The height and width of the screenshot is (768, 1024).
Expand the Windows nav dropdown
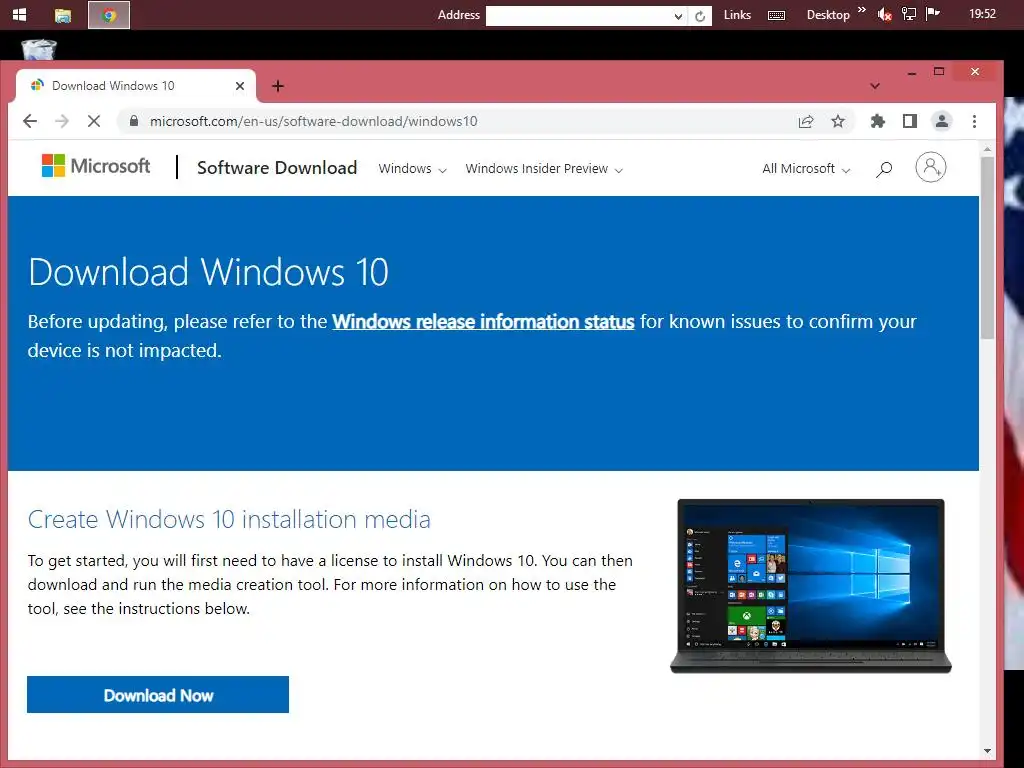coord(412,168)
